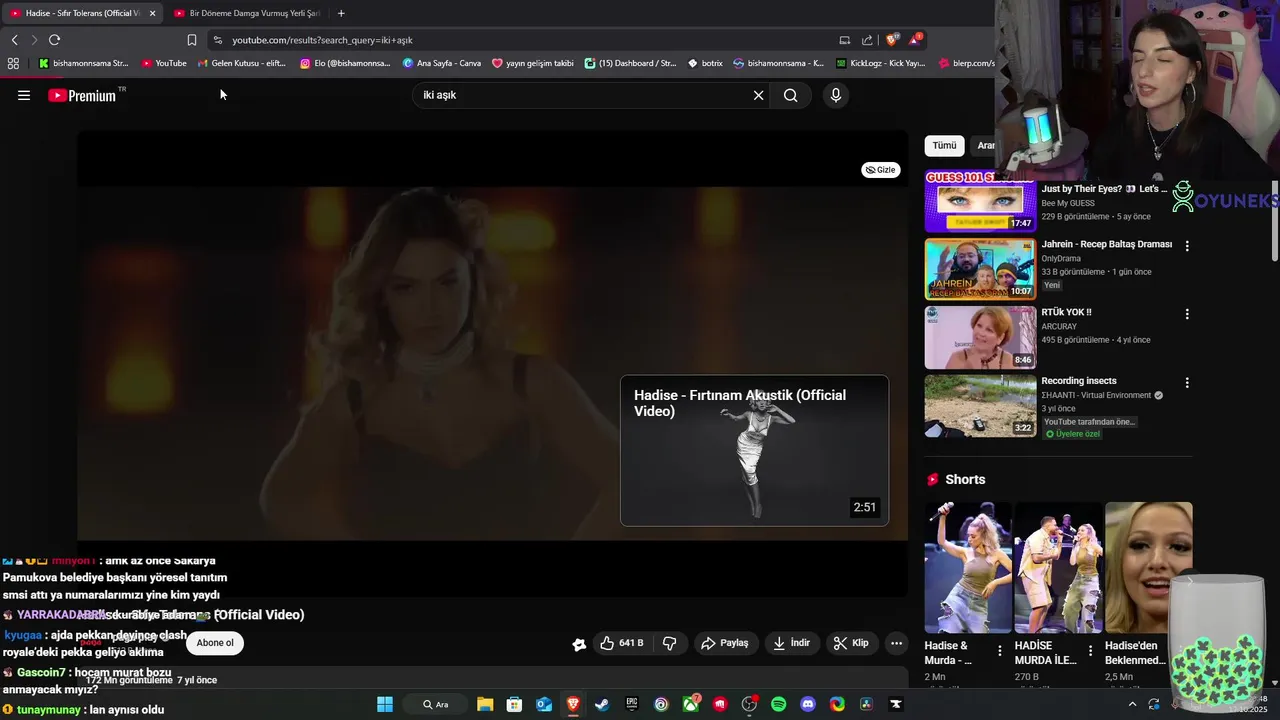
Task: Go back in browser history
Action: (x=14, y=40)
